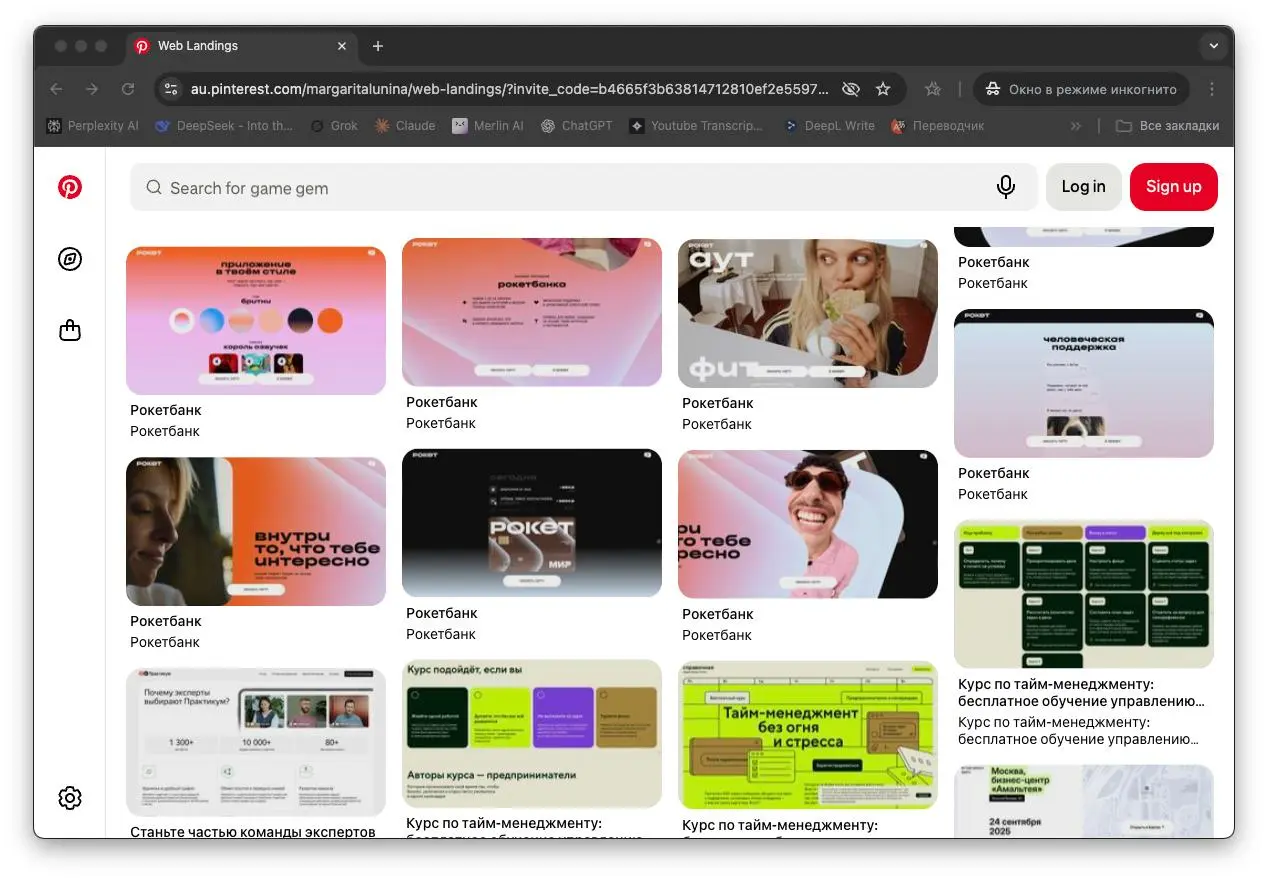1268x880 pixels.
Task: Click the browser reload button
Action: point(128,89)
